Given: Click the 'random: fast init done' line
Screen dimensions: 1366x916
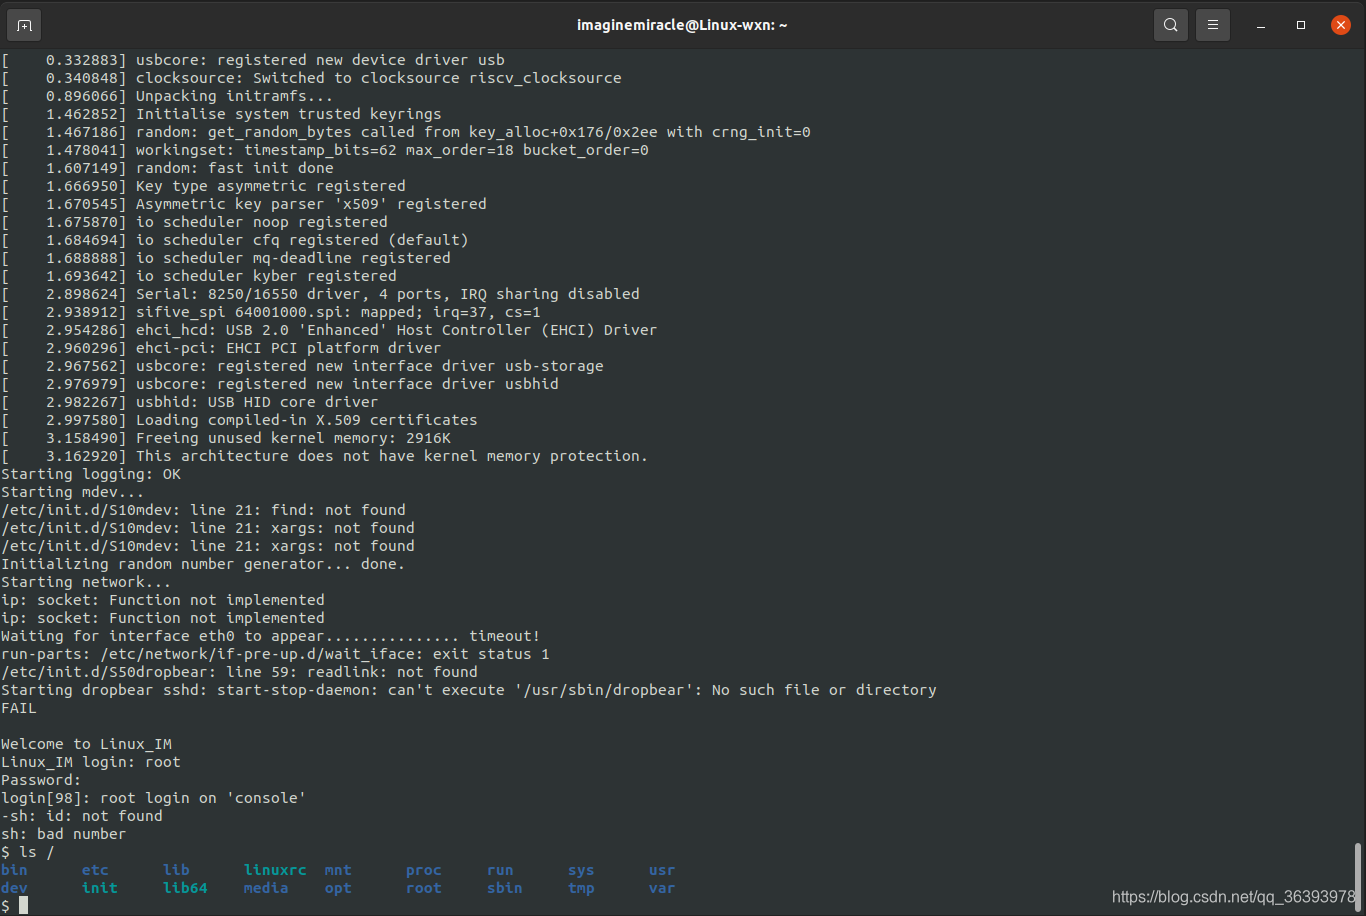Looking at the screenshot, I should (168, 168).
